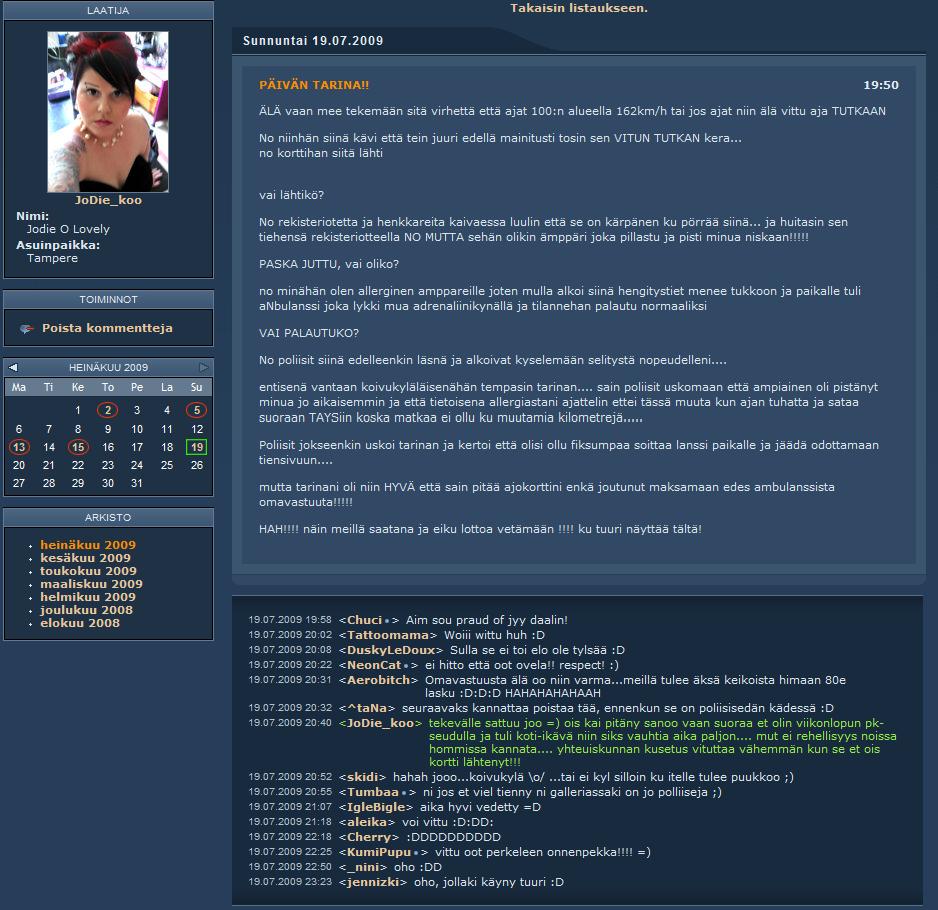Click Takaisin listaukseen link
Viewport: 938px width, 910px height.
578,8
